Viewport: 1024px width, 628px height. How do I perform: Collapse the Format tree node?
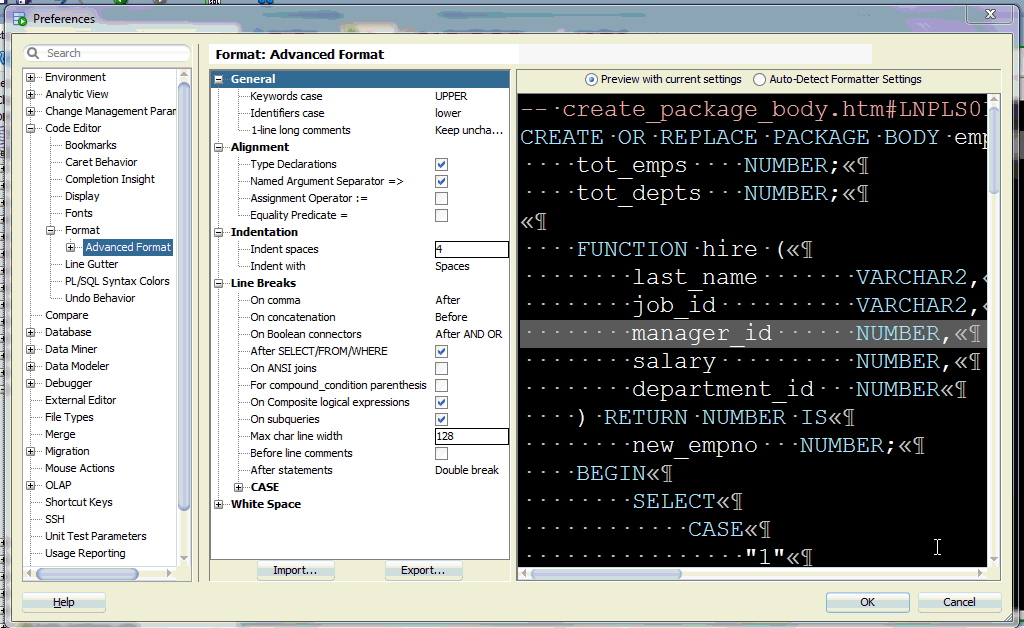click(x=52, y=229)
